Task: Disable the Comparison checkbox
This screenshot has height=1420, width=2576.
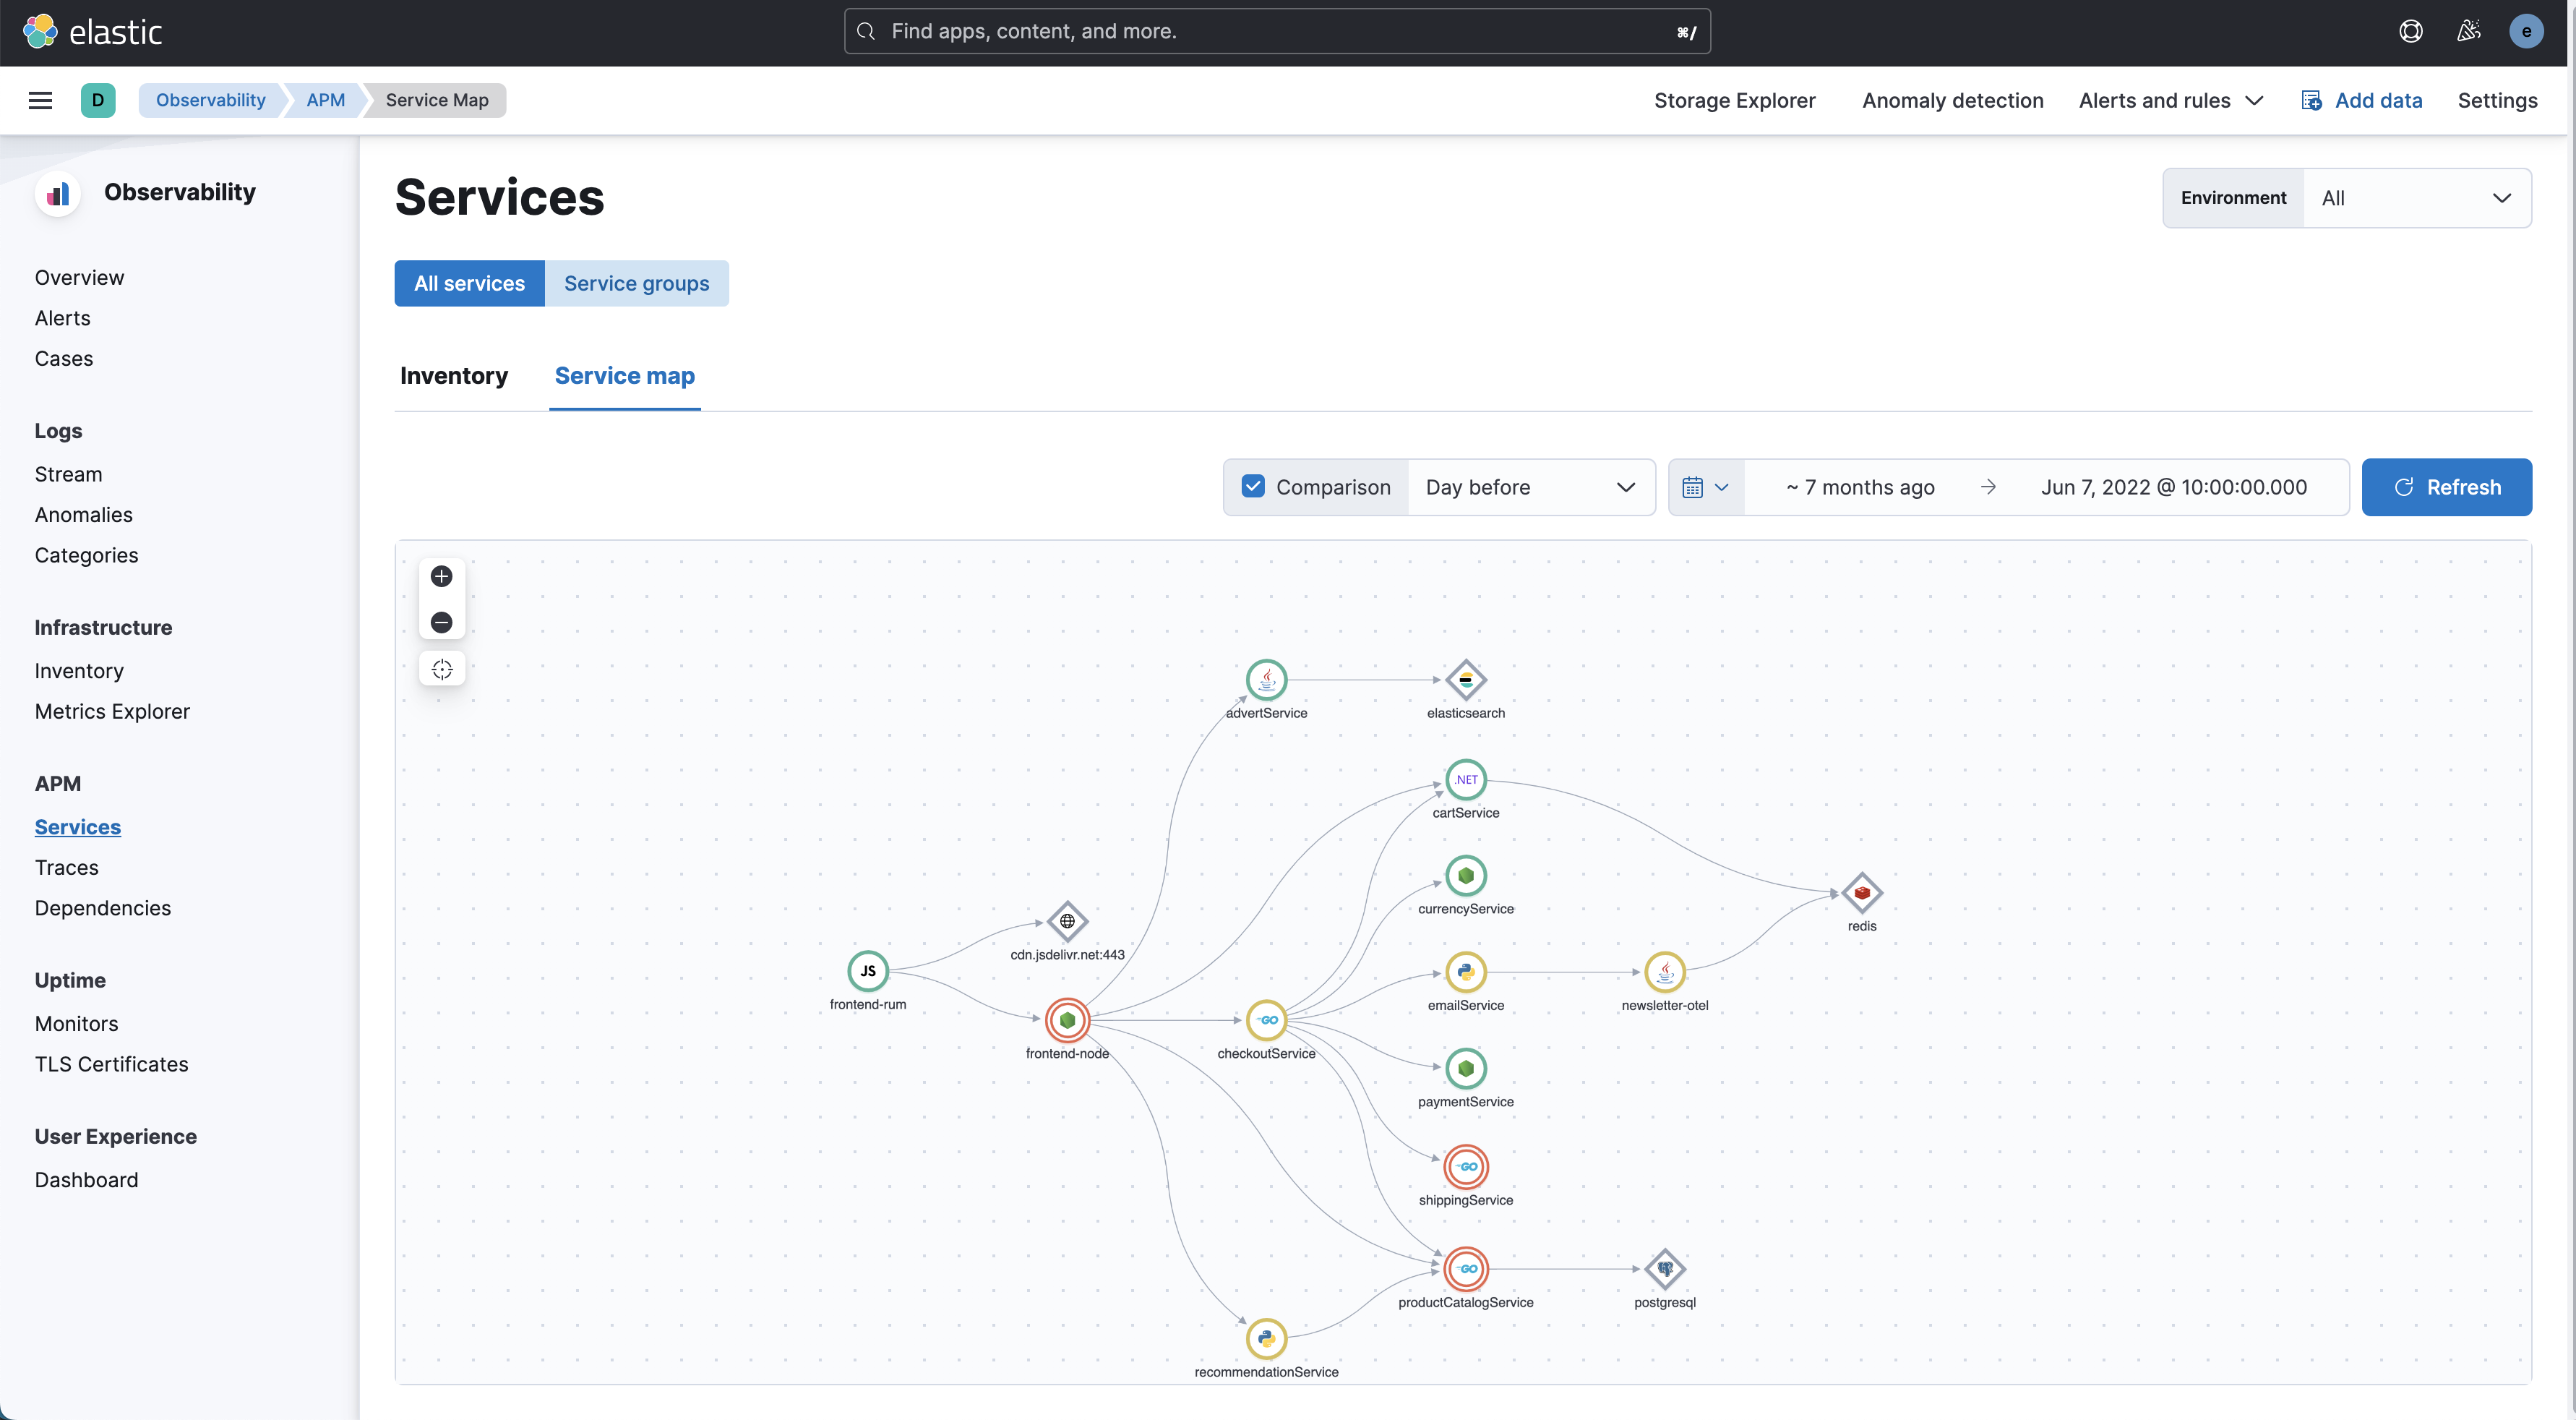Action: (1253, 487)
